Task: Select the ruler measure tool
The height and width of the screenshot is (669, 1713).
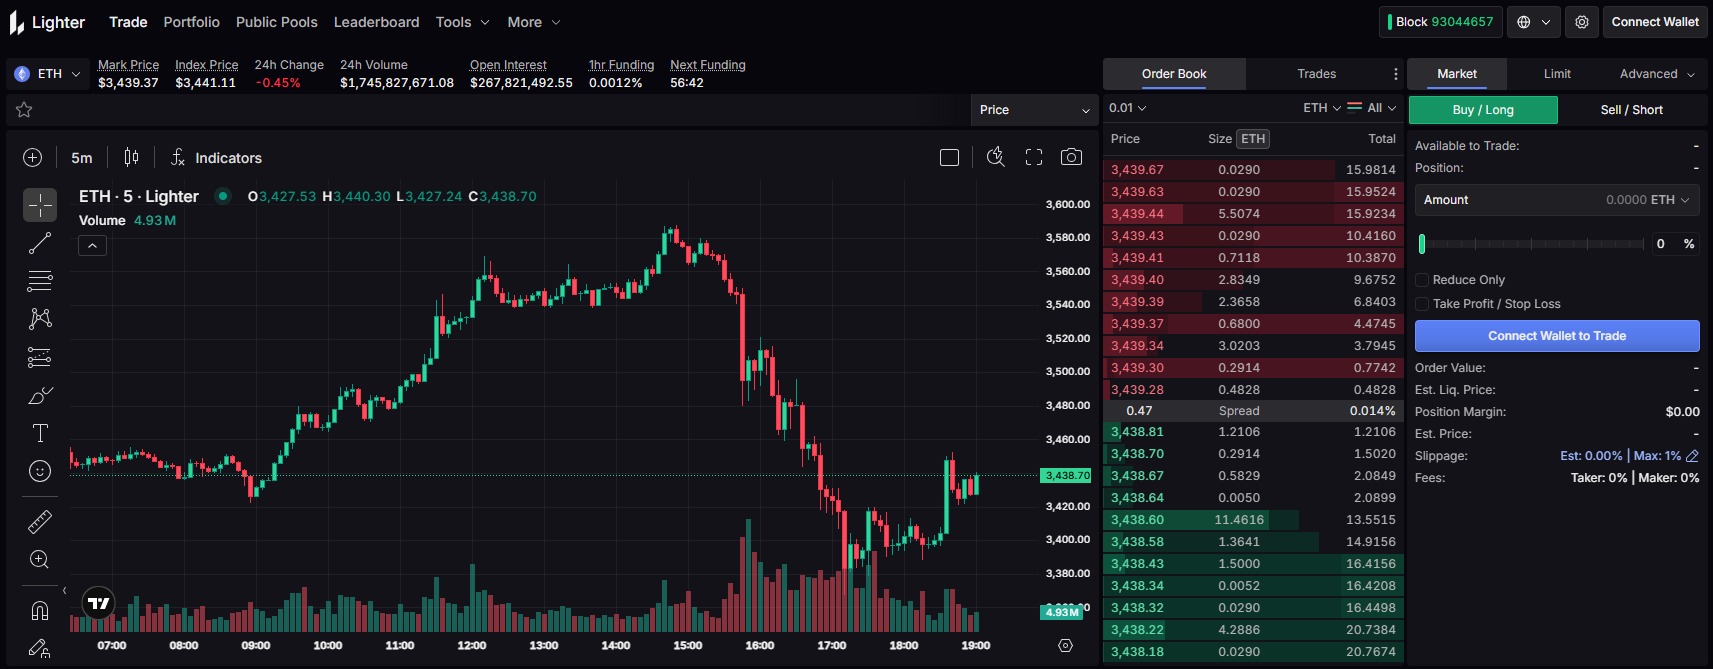Action: click(x=40, y=522)
